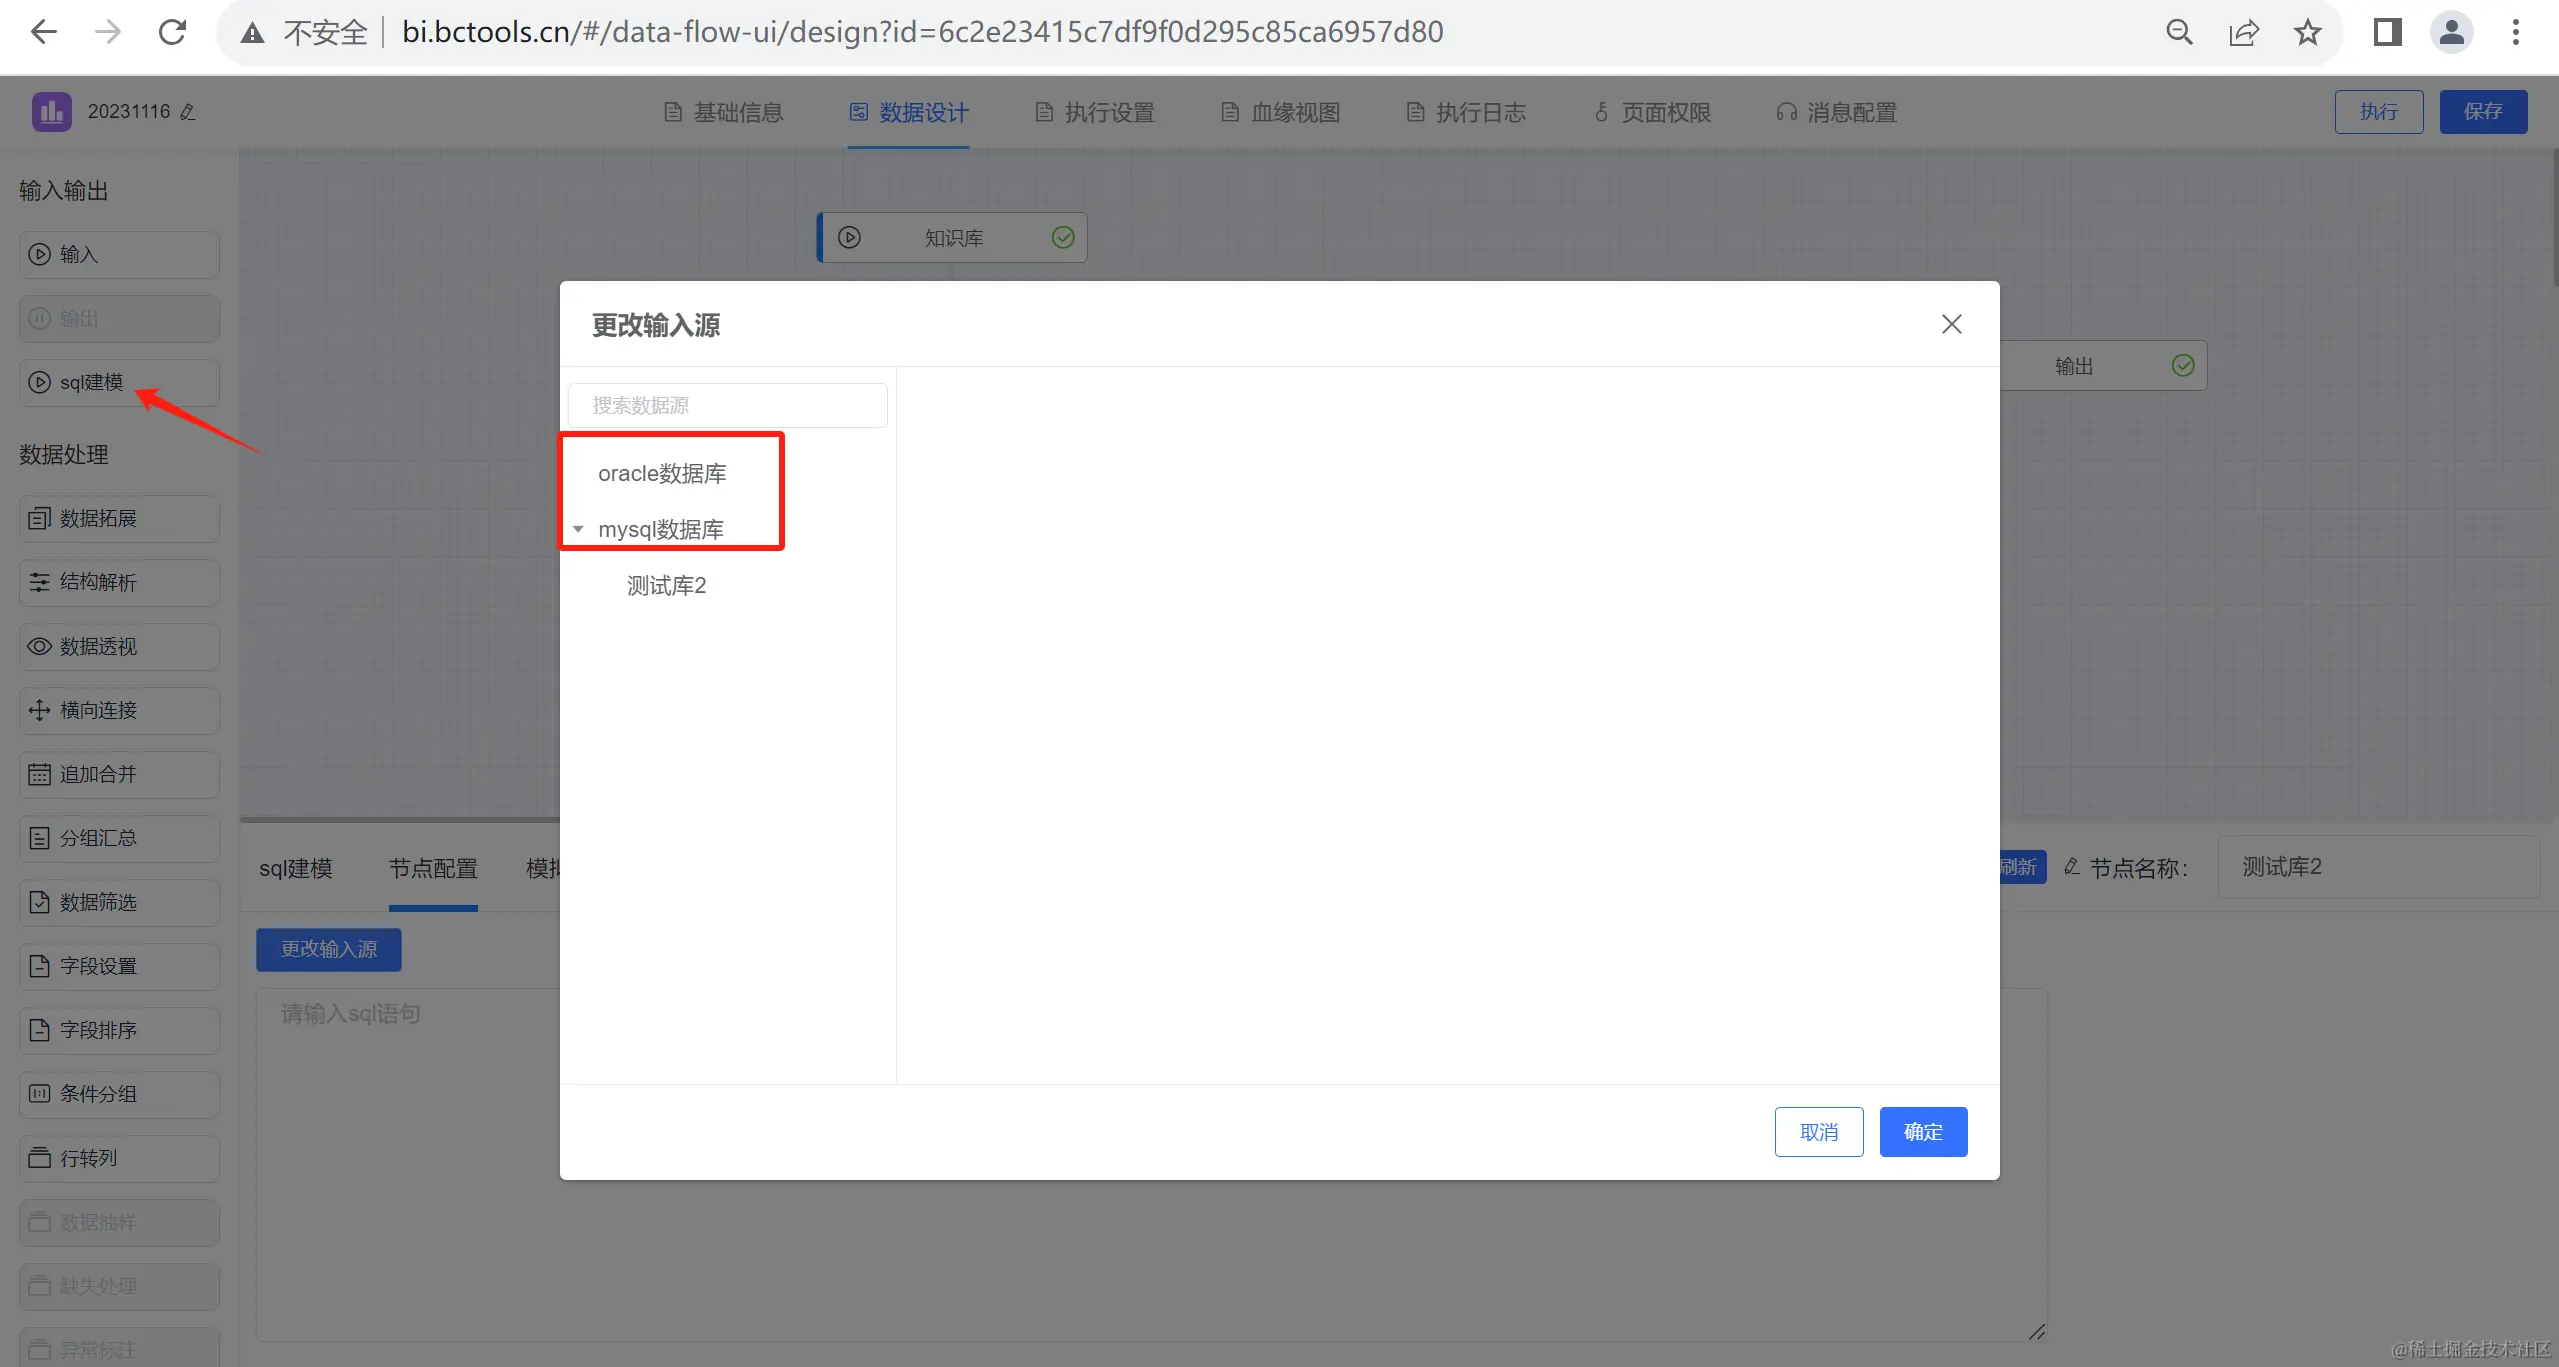Click the browser share page icon
Viewport: 2559px width, 1367px height.
pos(2244,33)
